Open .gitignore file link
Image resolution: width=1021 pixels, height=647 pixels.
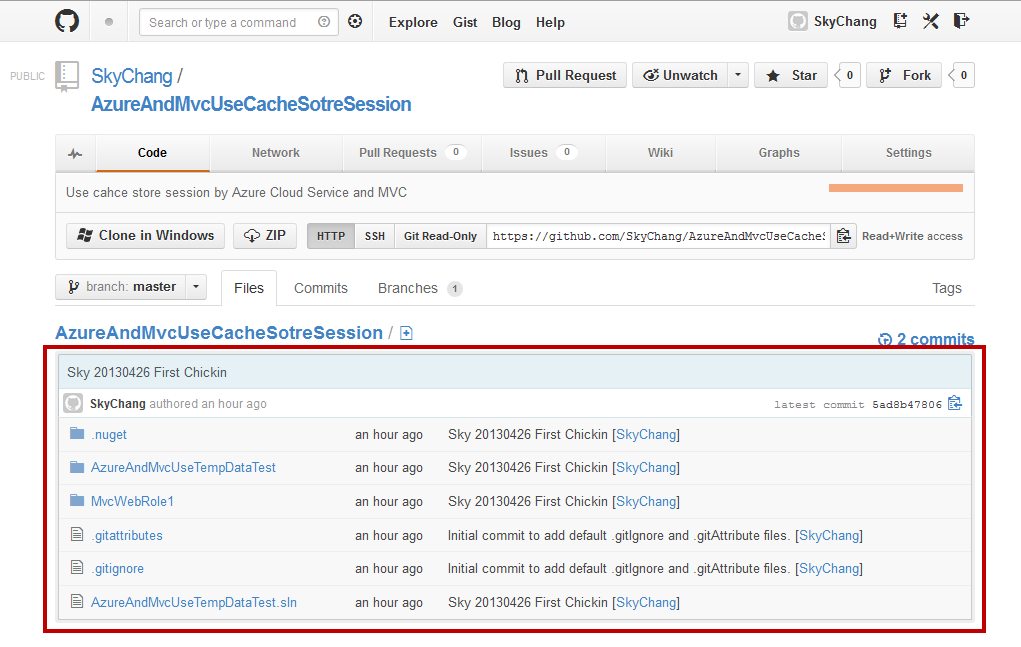(117, 568)
